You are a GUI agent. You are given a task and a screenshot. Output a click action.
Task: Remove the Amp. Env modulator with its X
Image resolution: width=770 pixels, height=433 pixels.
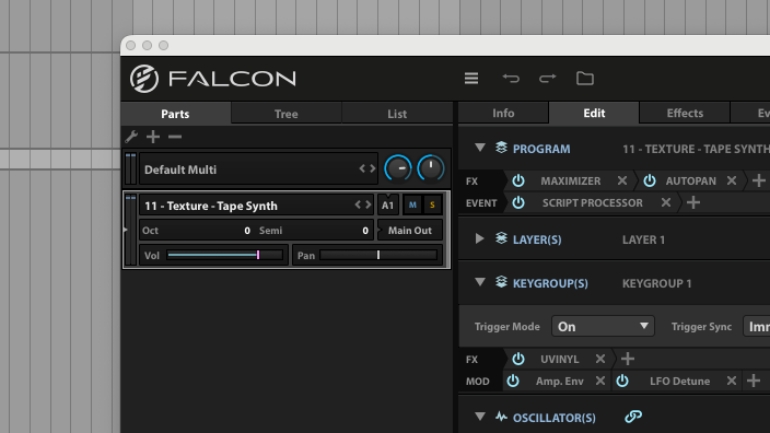pos(600,380)
